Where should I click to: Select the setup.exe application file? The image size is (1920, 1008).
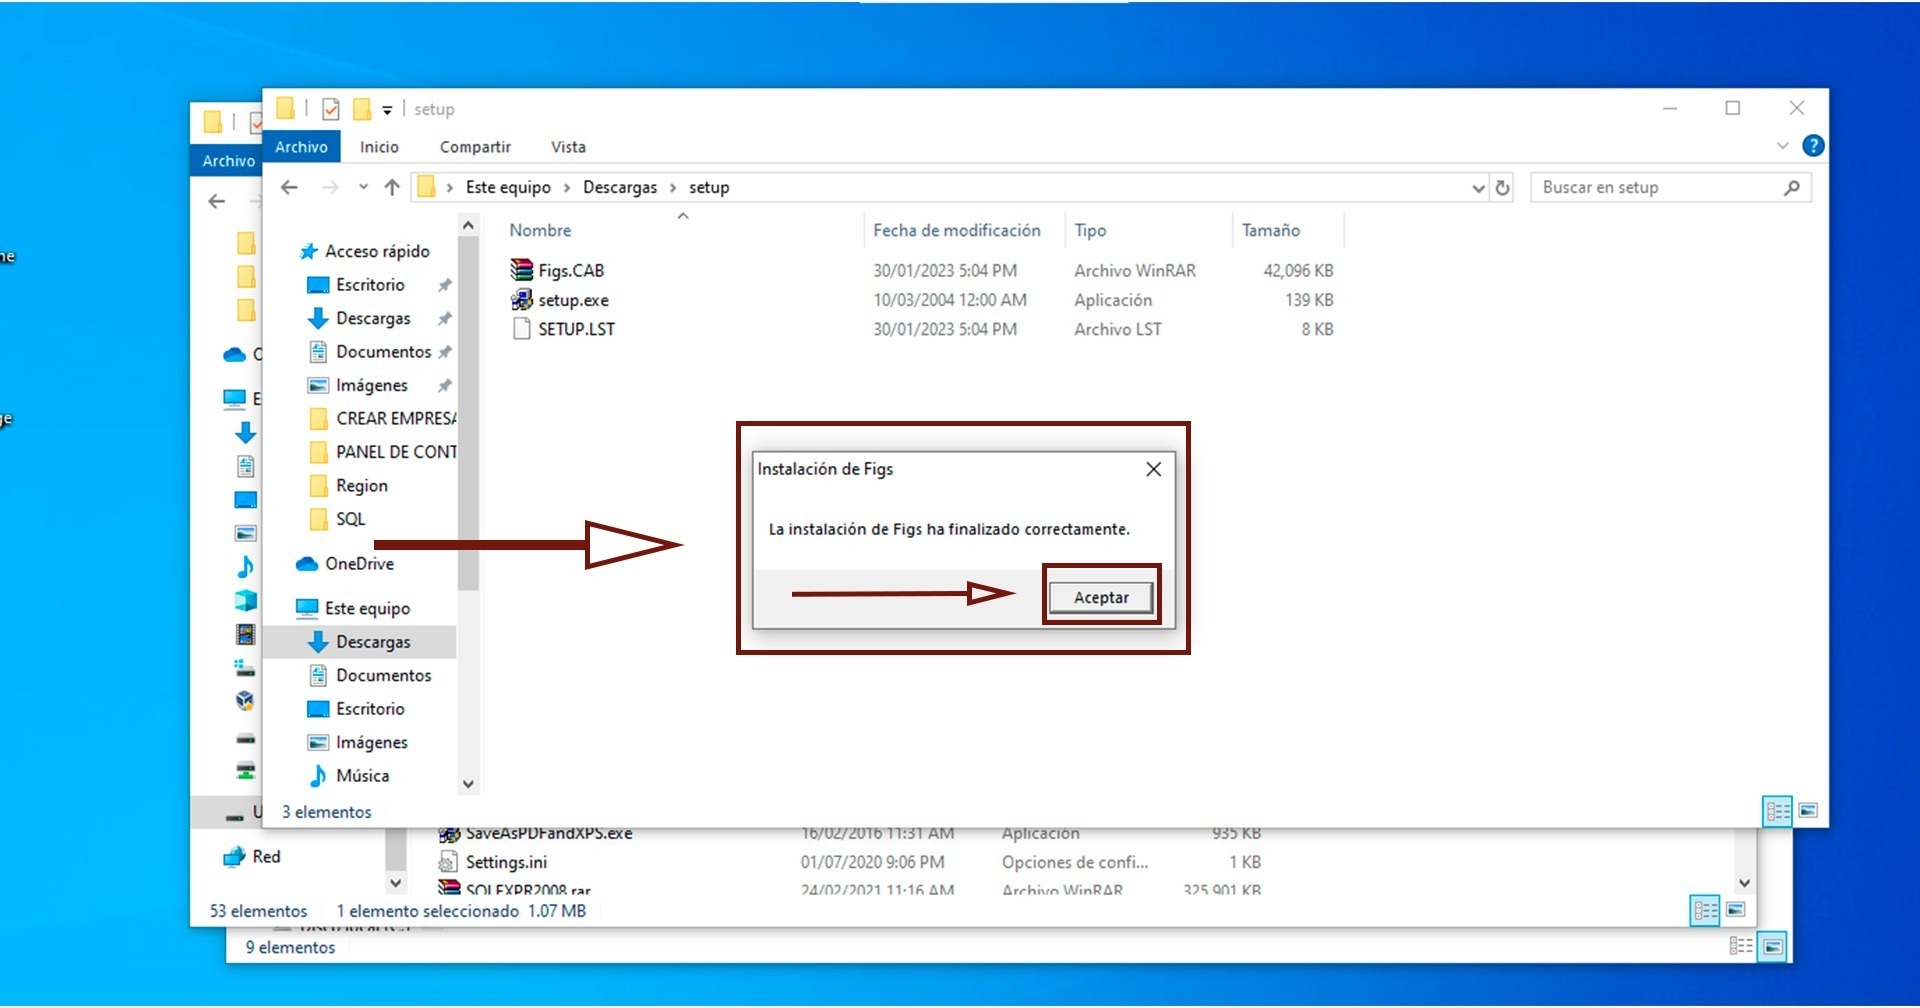point(572,300)
